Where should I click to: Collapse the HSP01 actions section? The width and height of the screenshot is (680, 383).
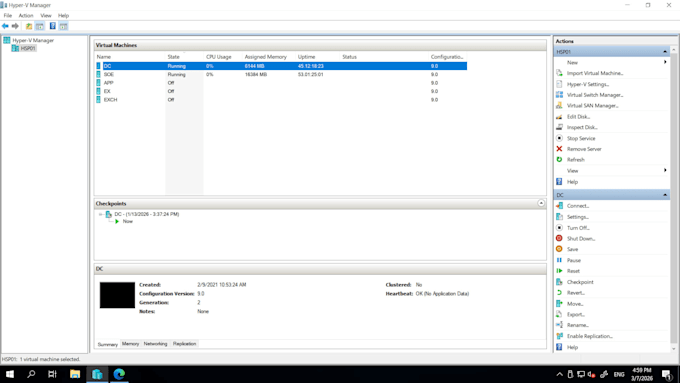coord(665,52)
